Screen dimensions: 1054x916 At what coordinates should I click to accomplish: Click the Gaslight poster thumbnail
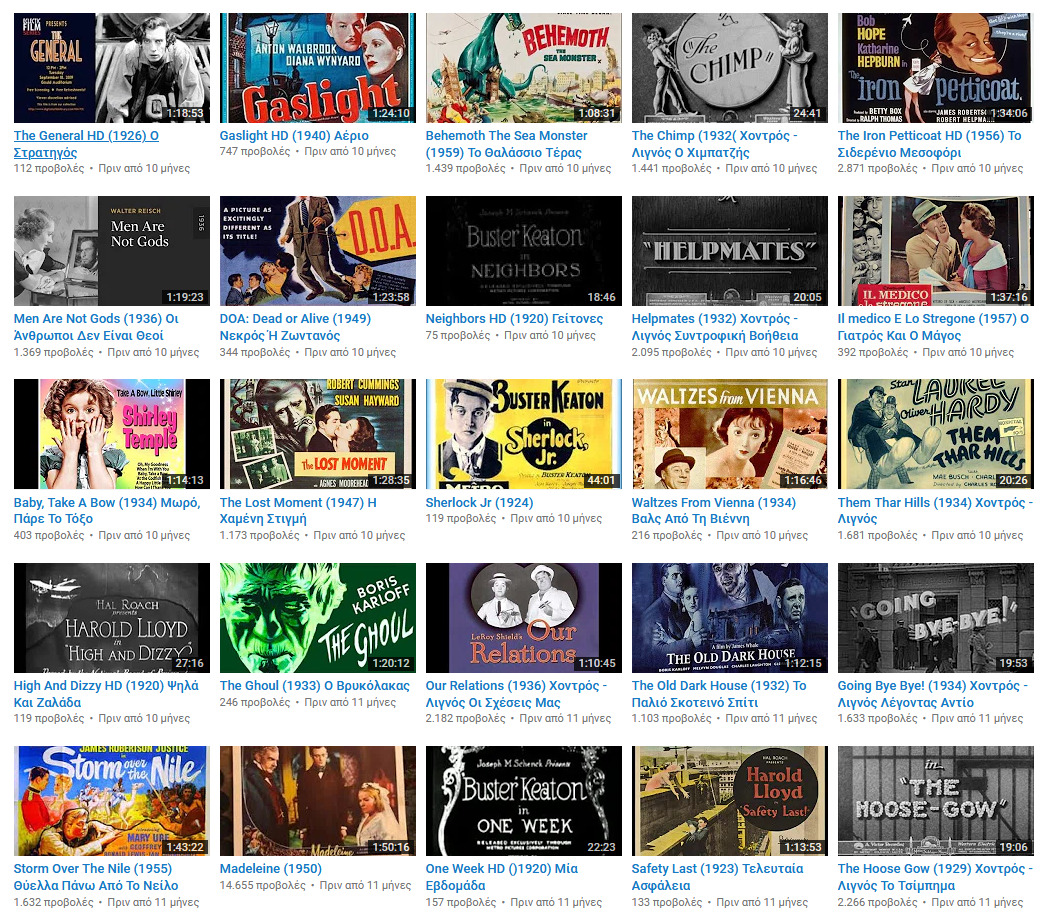click(318, 67)
